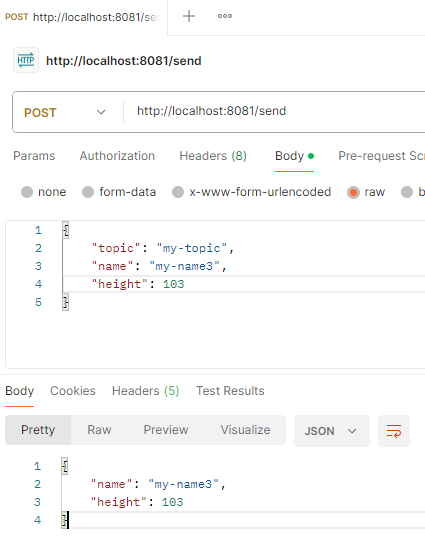Select the x-www-form-urlencoded radio option
The width and height of the screenshot is (425, 542).
point(178,192)
